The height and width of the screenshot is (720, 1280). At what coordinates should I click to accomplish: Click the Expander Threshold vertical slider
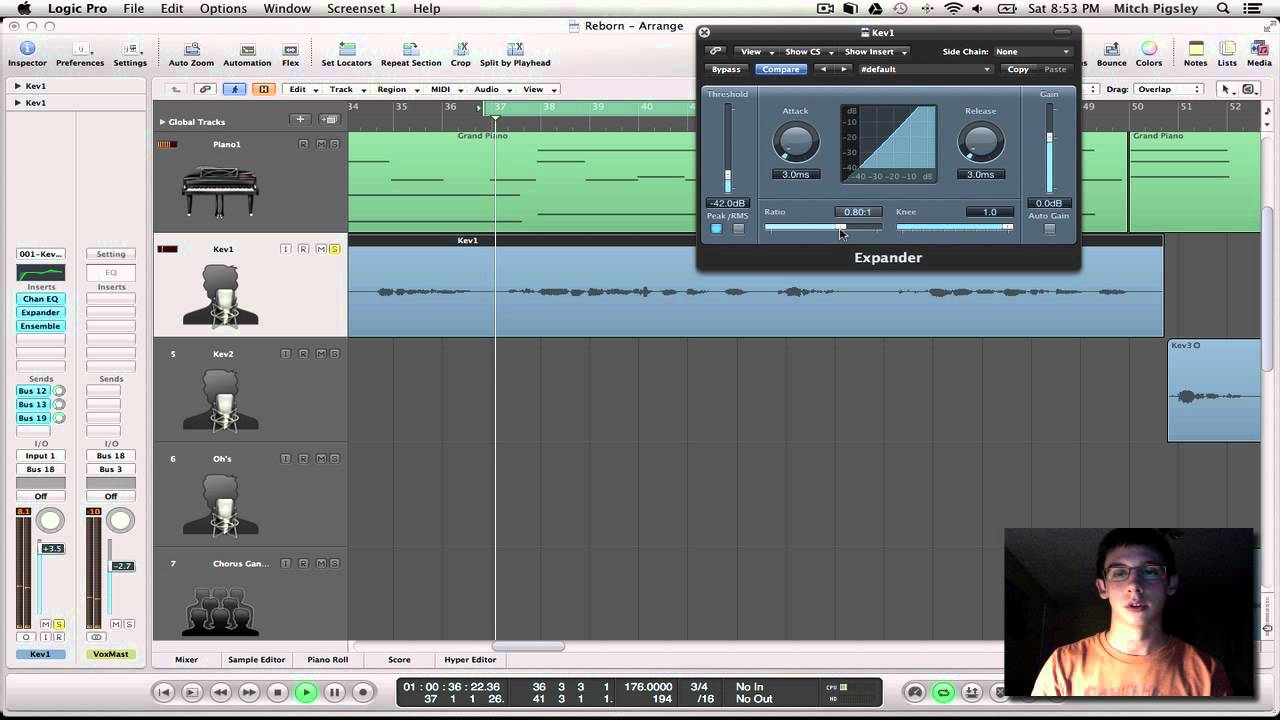[x=728, y=148]
